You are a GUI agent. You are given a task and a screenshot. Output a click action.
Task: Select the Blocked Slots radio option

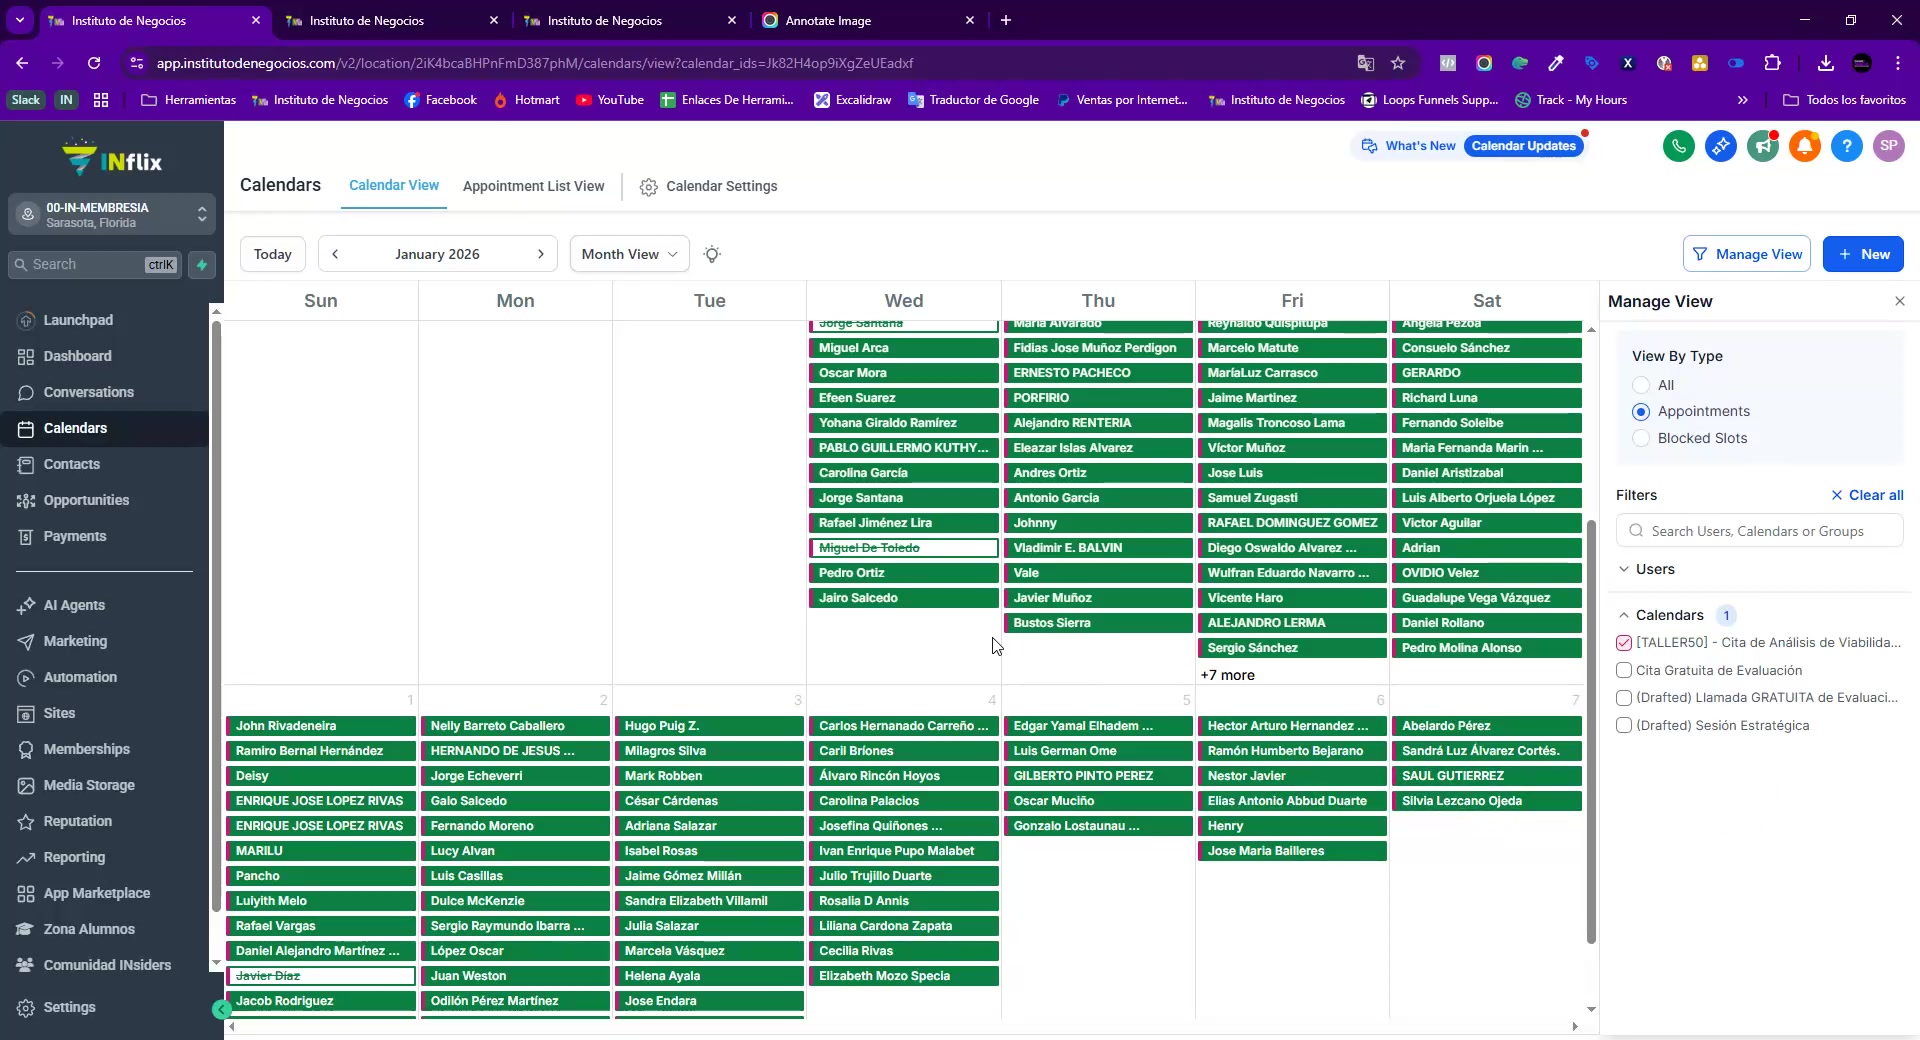pyautogui.click(x=1641, y=438)
